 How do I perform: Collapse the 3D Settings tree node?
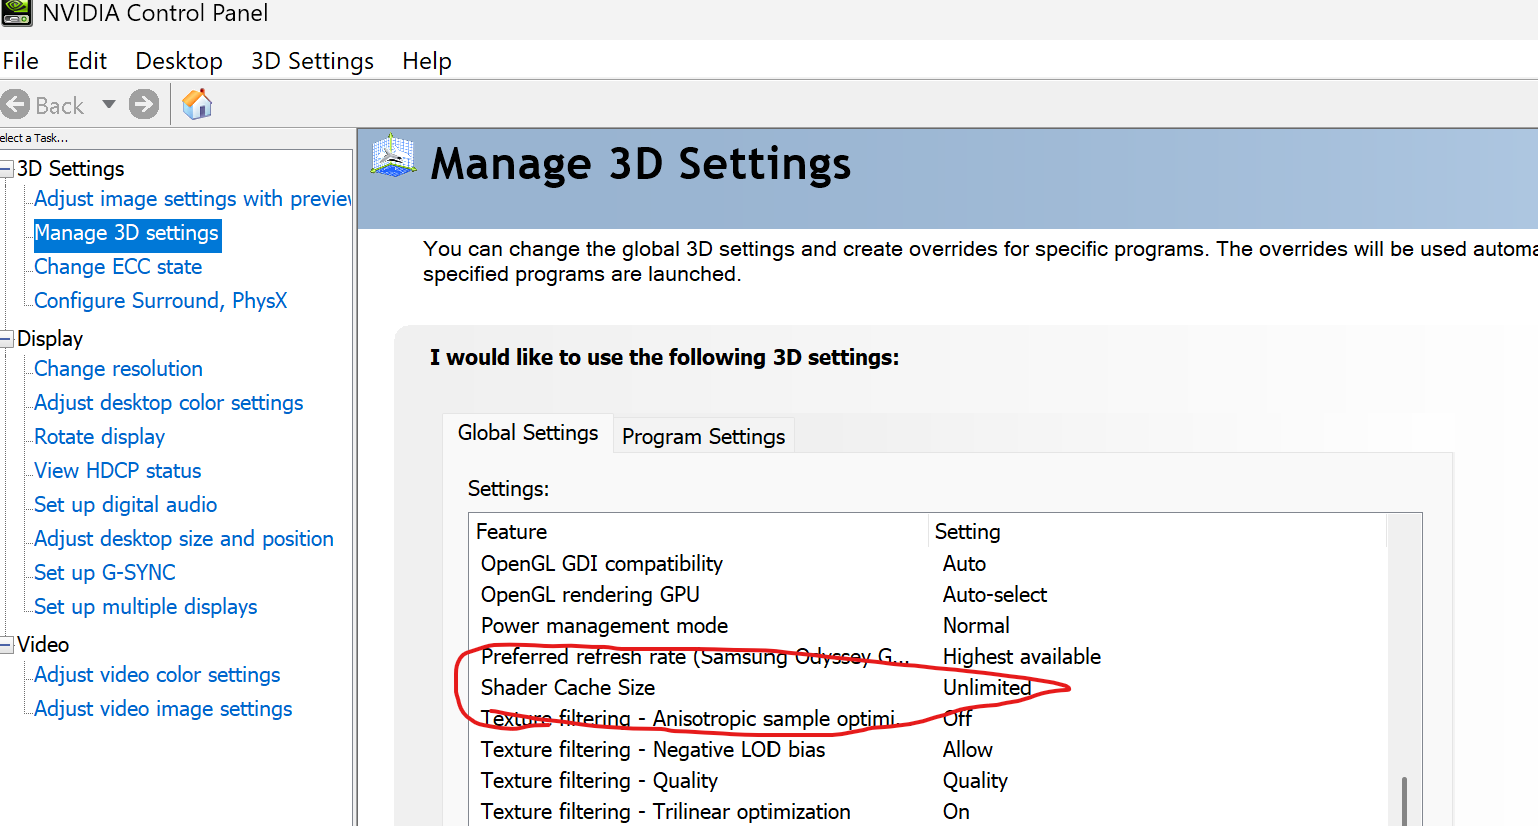6,169
